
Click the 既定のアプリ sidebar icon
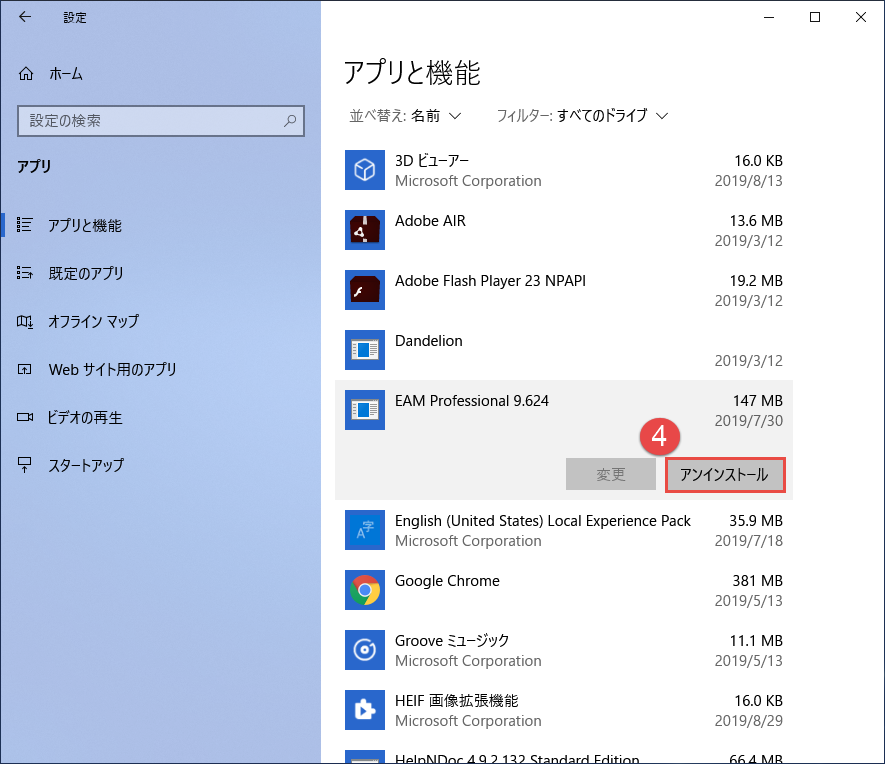24,273
